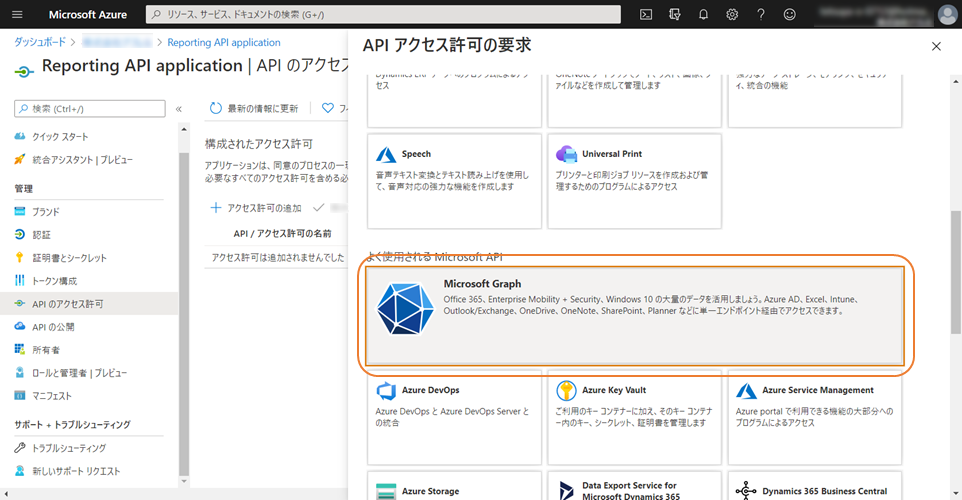Open the Azure portal hamburger menu
Viewport: 962px width, 500px height.
[x=17, y=14]
